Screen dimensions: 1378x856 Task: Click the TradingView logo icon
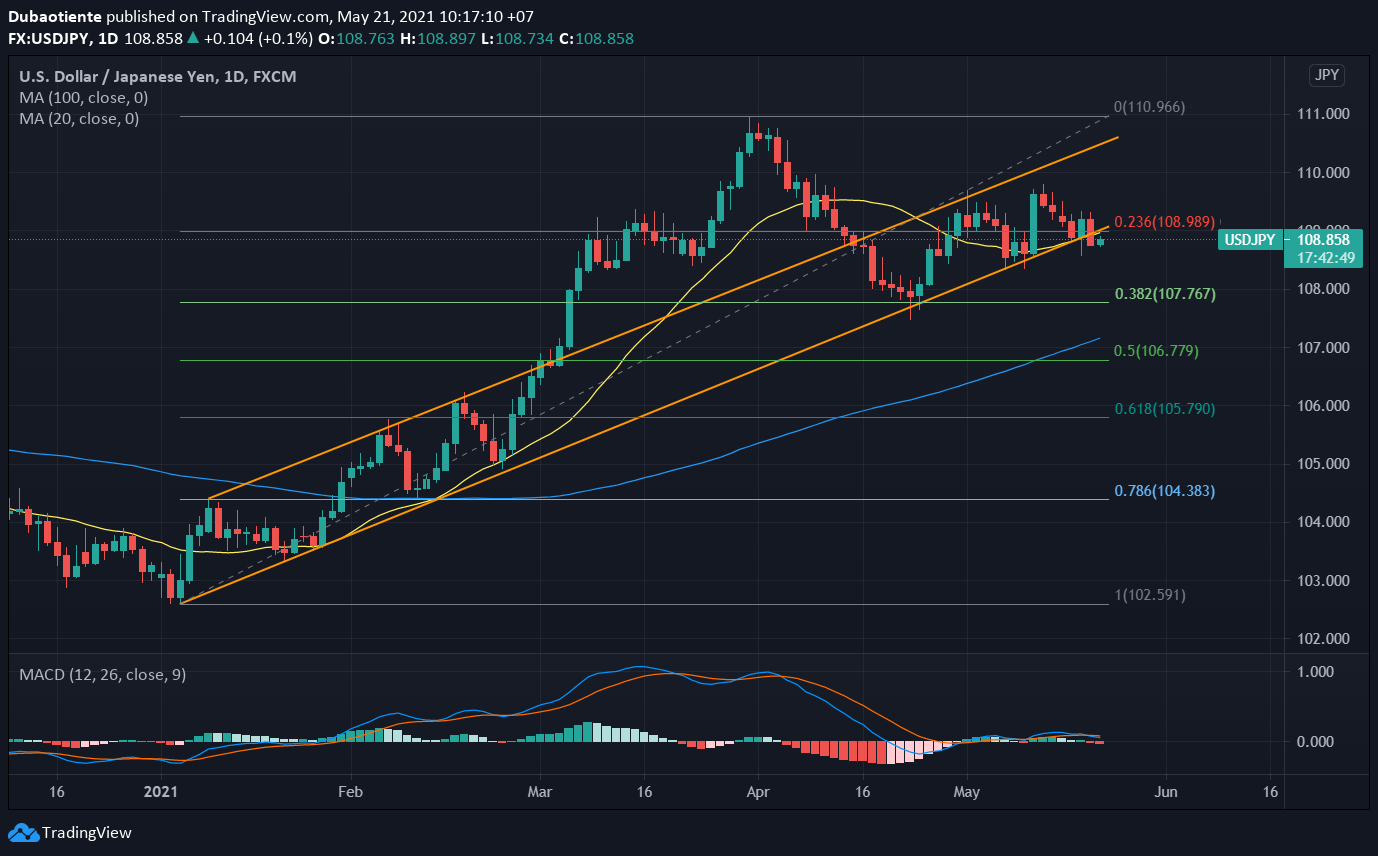tap(22, 832)
